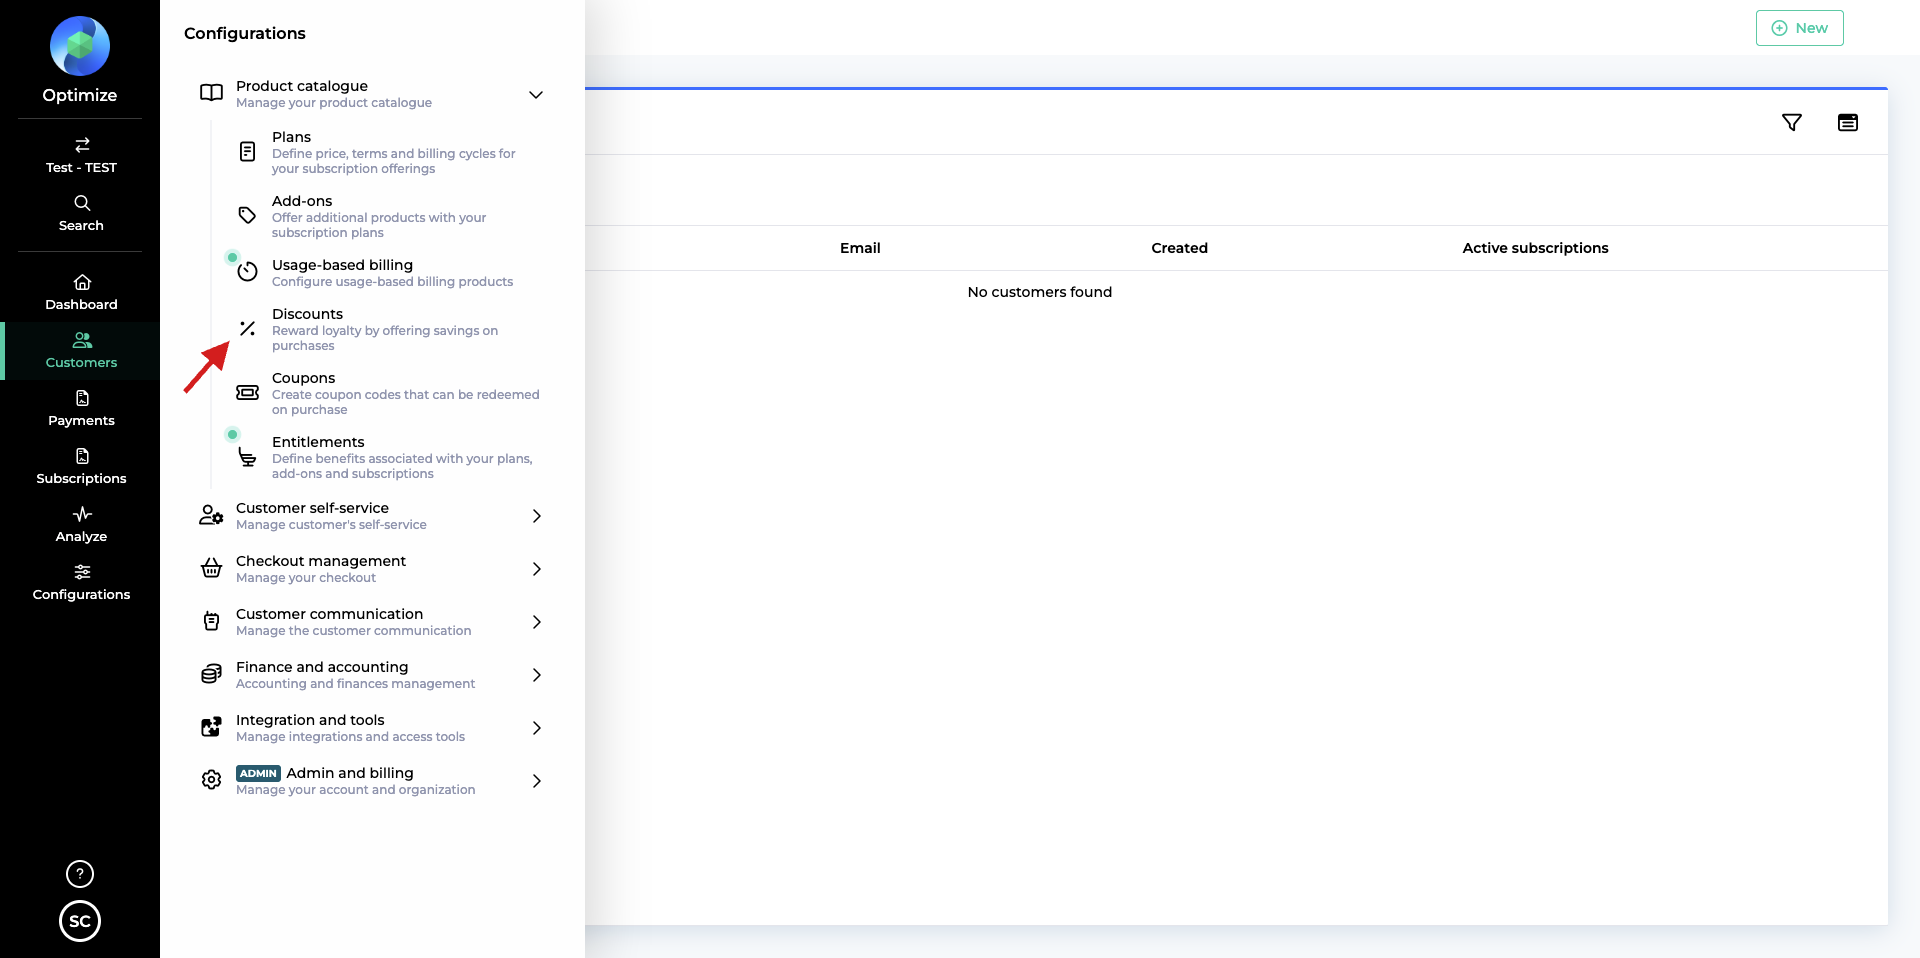This screenshot has height=958, width=1920.
Task: Click "Accounting and finances management" subtitle
Action: click(356, 684)
